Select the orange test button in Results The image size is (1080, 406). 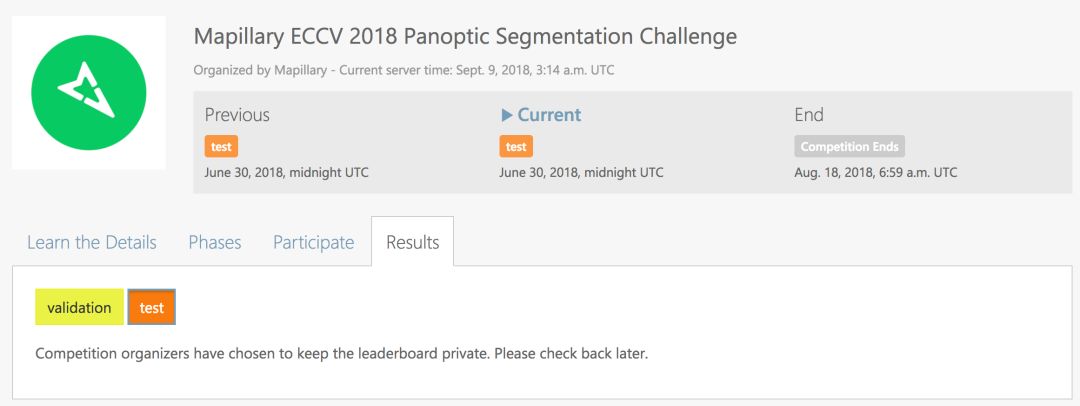152,307
